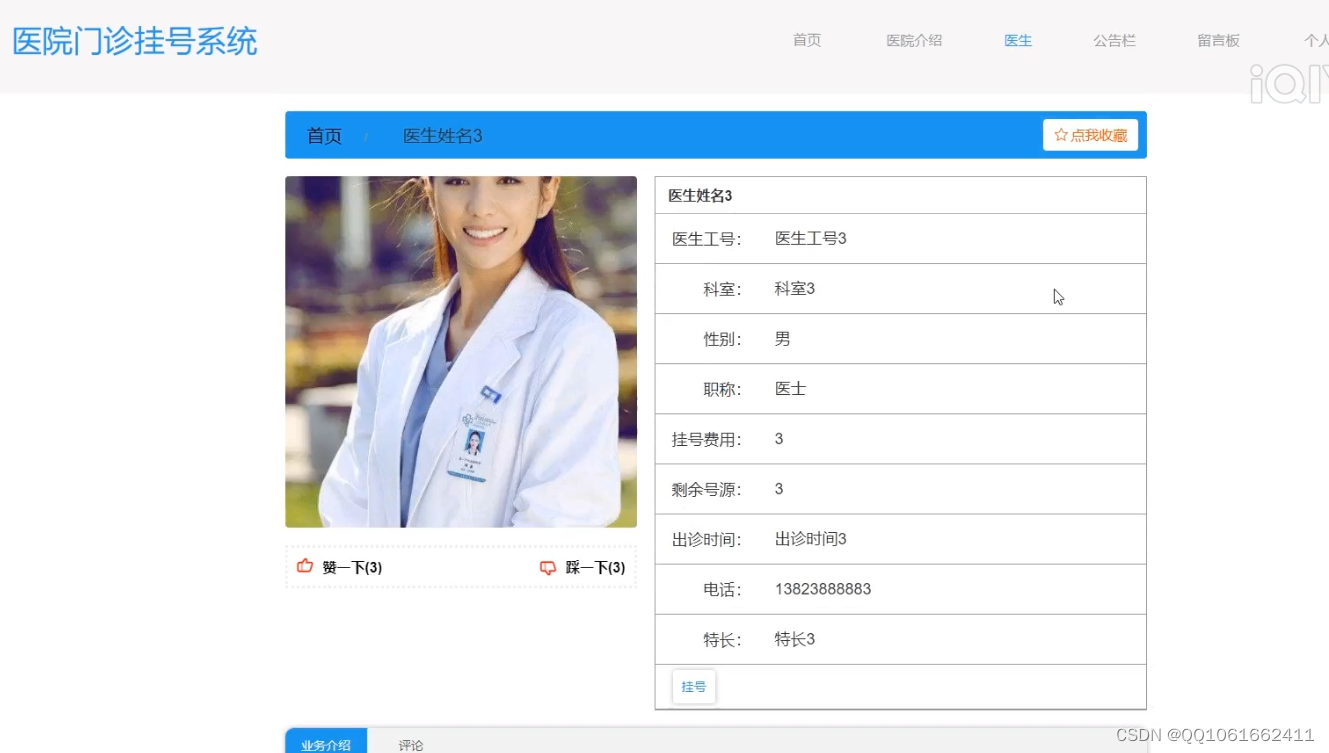Click the gender value 男
The image size is (1329, 753).
[783, 339]
